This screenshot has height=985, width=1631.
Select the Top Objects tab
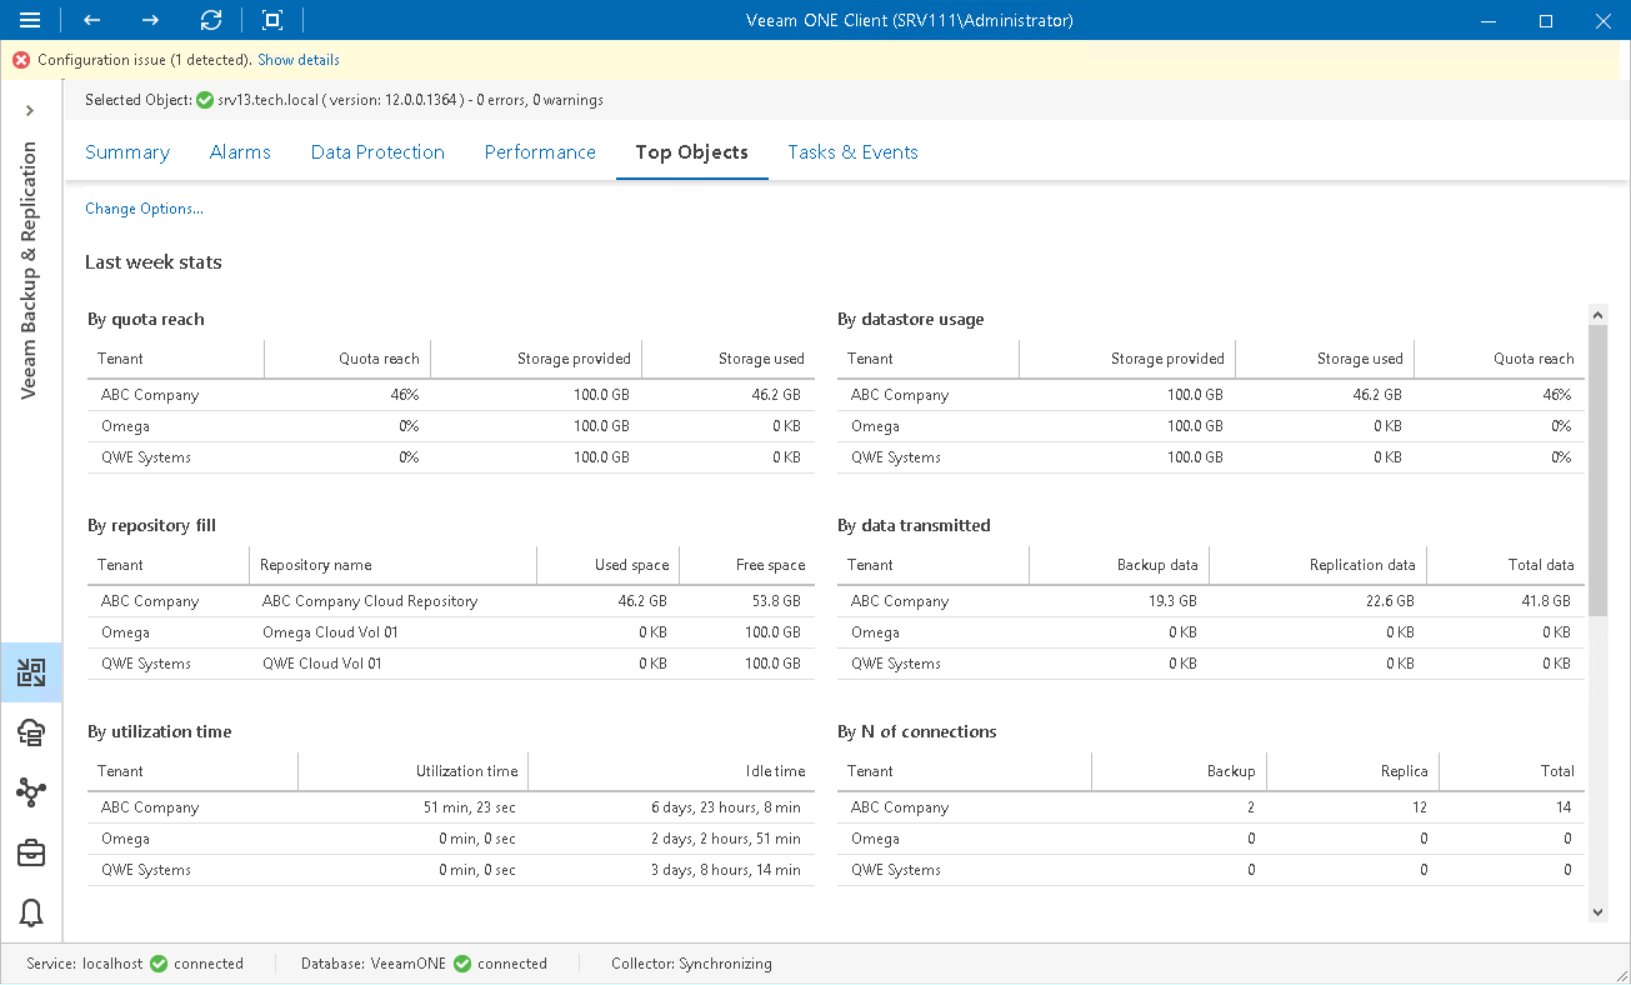[692, 152]
